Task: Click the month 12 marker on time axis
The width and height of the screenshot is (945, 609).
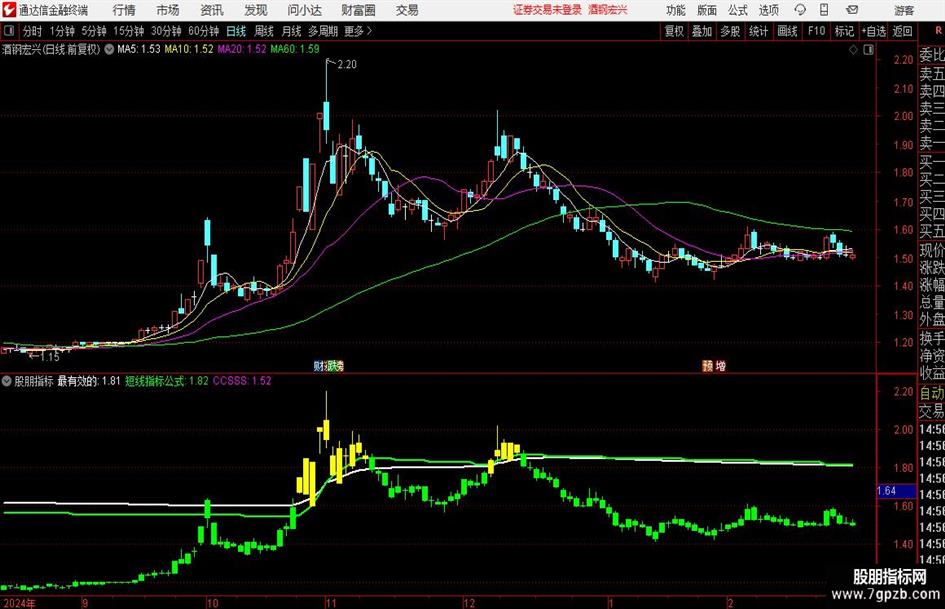Action: 469,603
